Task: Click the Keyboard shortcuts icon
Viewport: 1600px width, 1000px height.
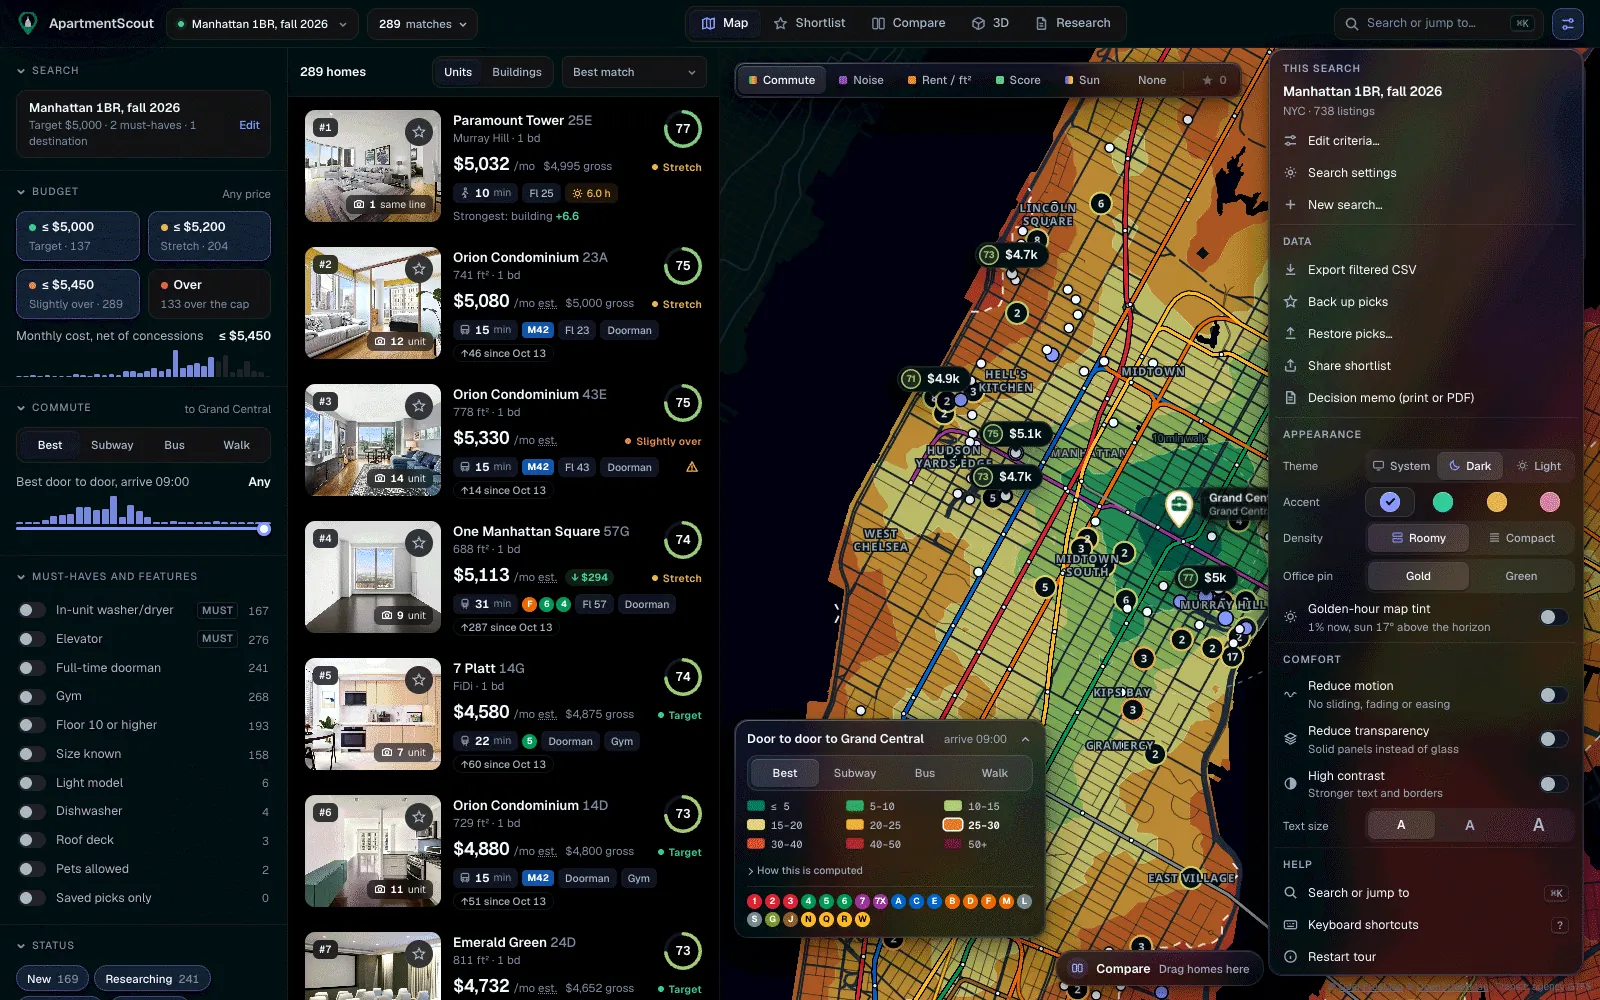Action: (x=1290, y=925)
